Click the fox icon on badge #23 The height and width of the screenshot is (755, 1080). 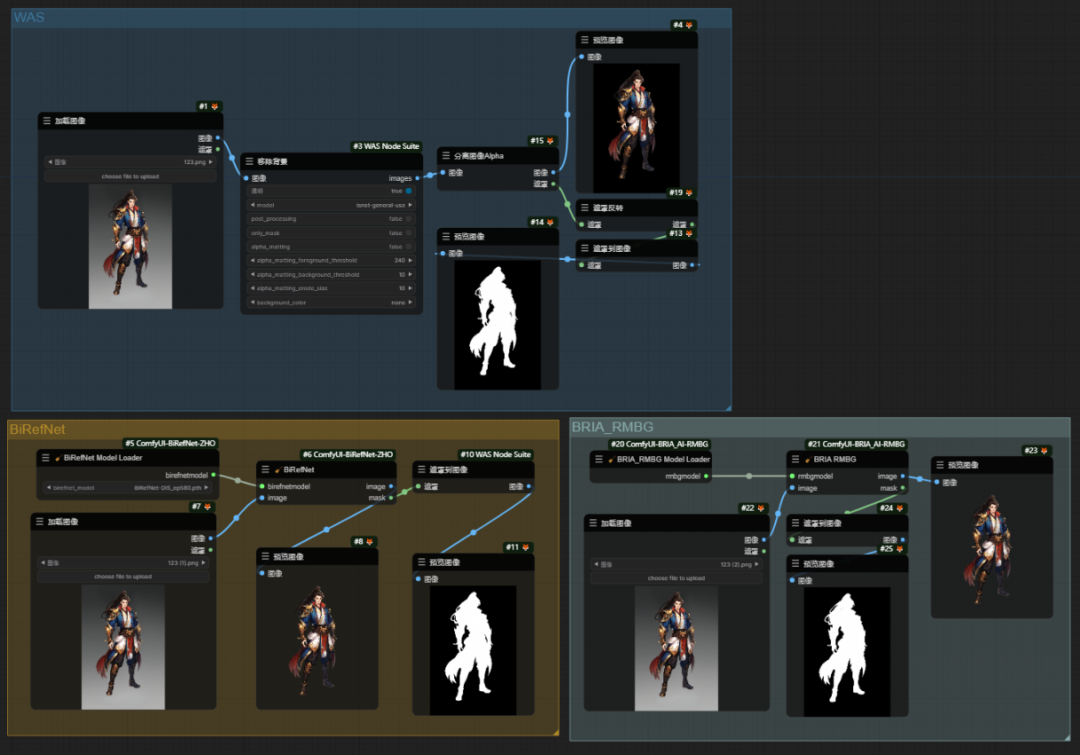[1044, 451]
